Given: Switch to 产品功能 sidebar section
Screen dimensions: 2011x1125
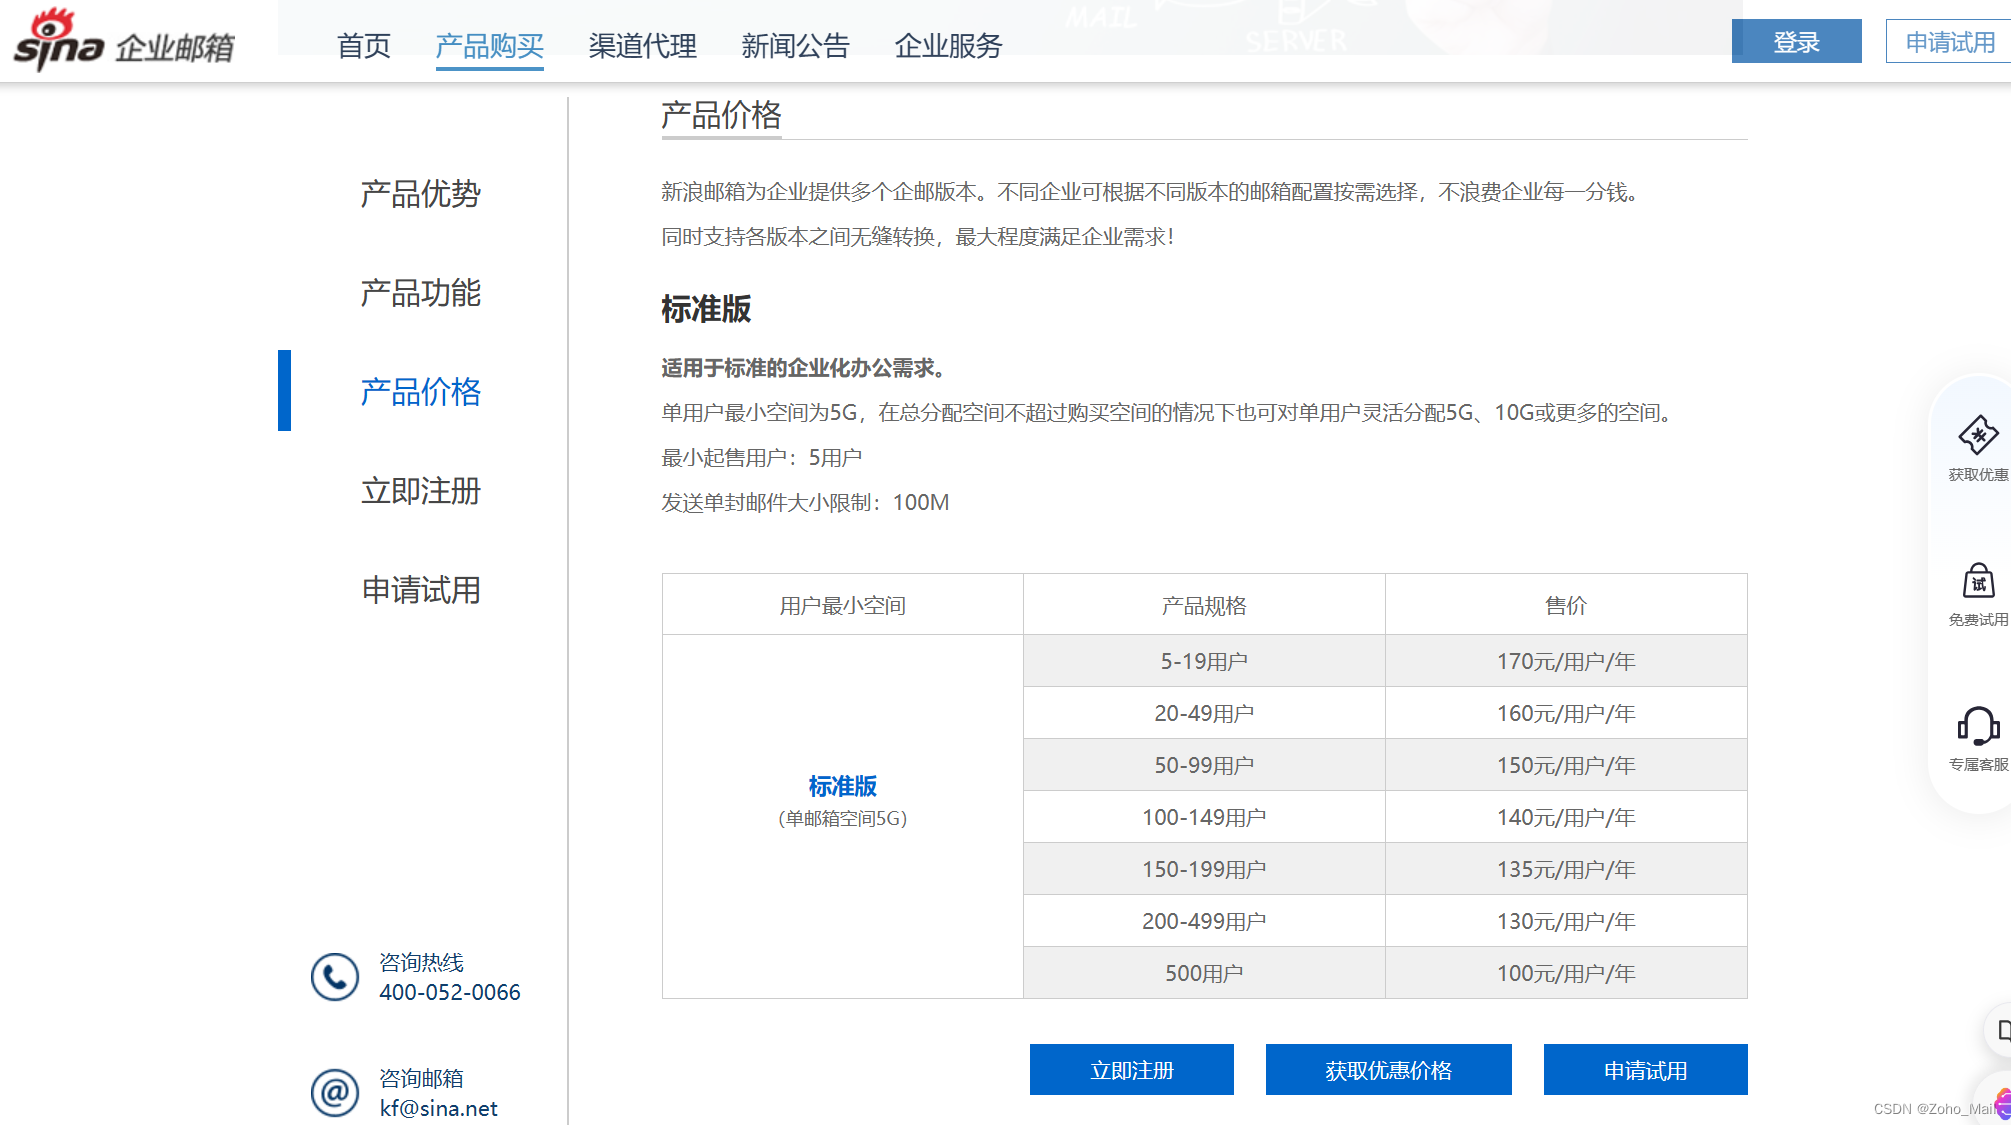Looking at the screenshot, I should pos(421,293).
